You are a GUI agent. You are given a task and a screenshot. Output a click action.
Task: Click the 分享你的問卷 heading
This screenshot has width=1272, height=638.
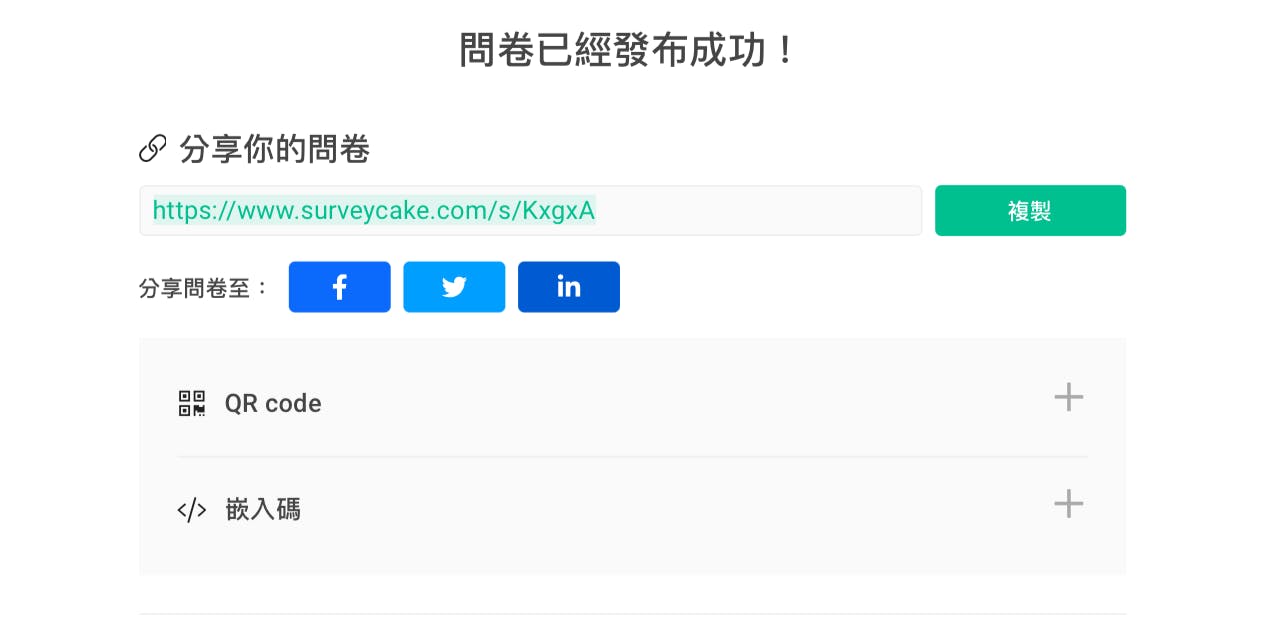[x=275, y=150]
